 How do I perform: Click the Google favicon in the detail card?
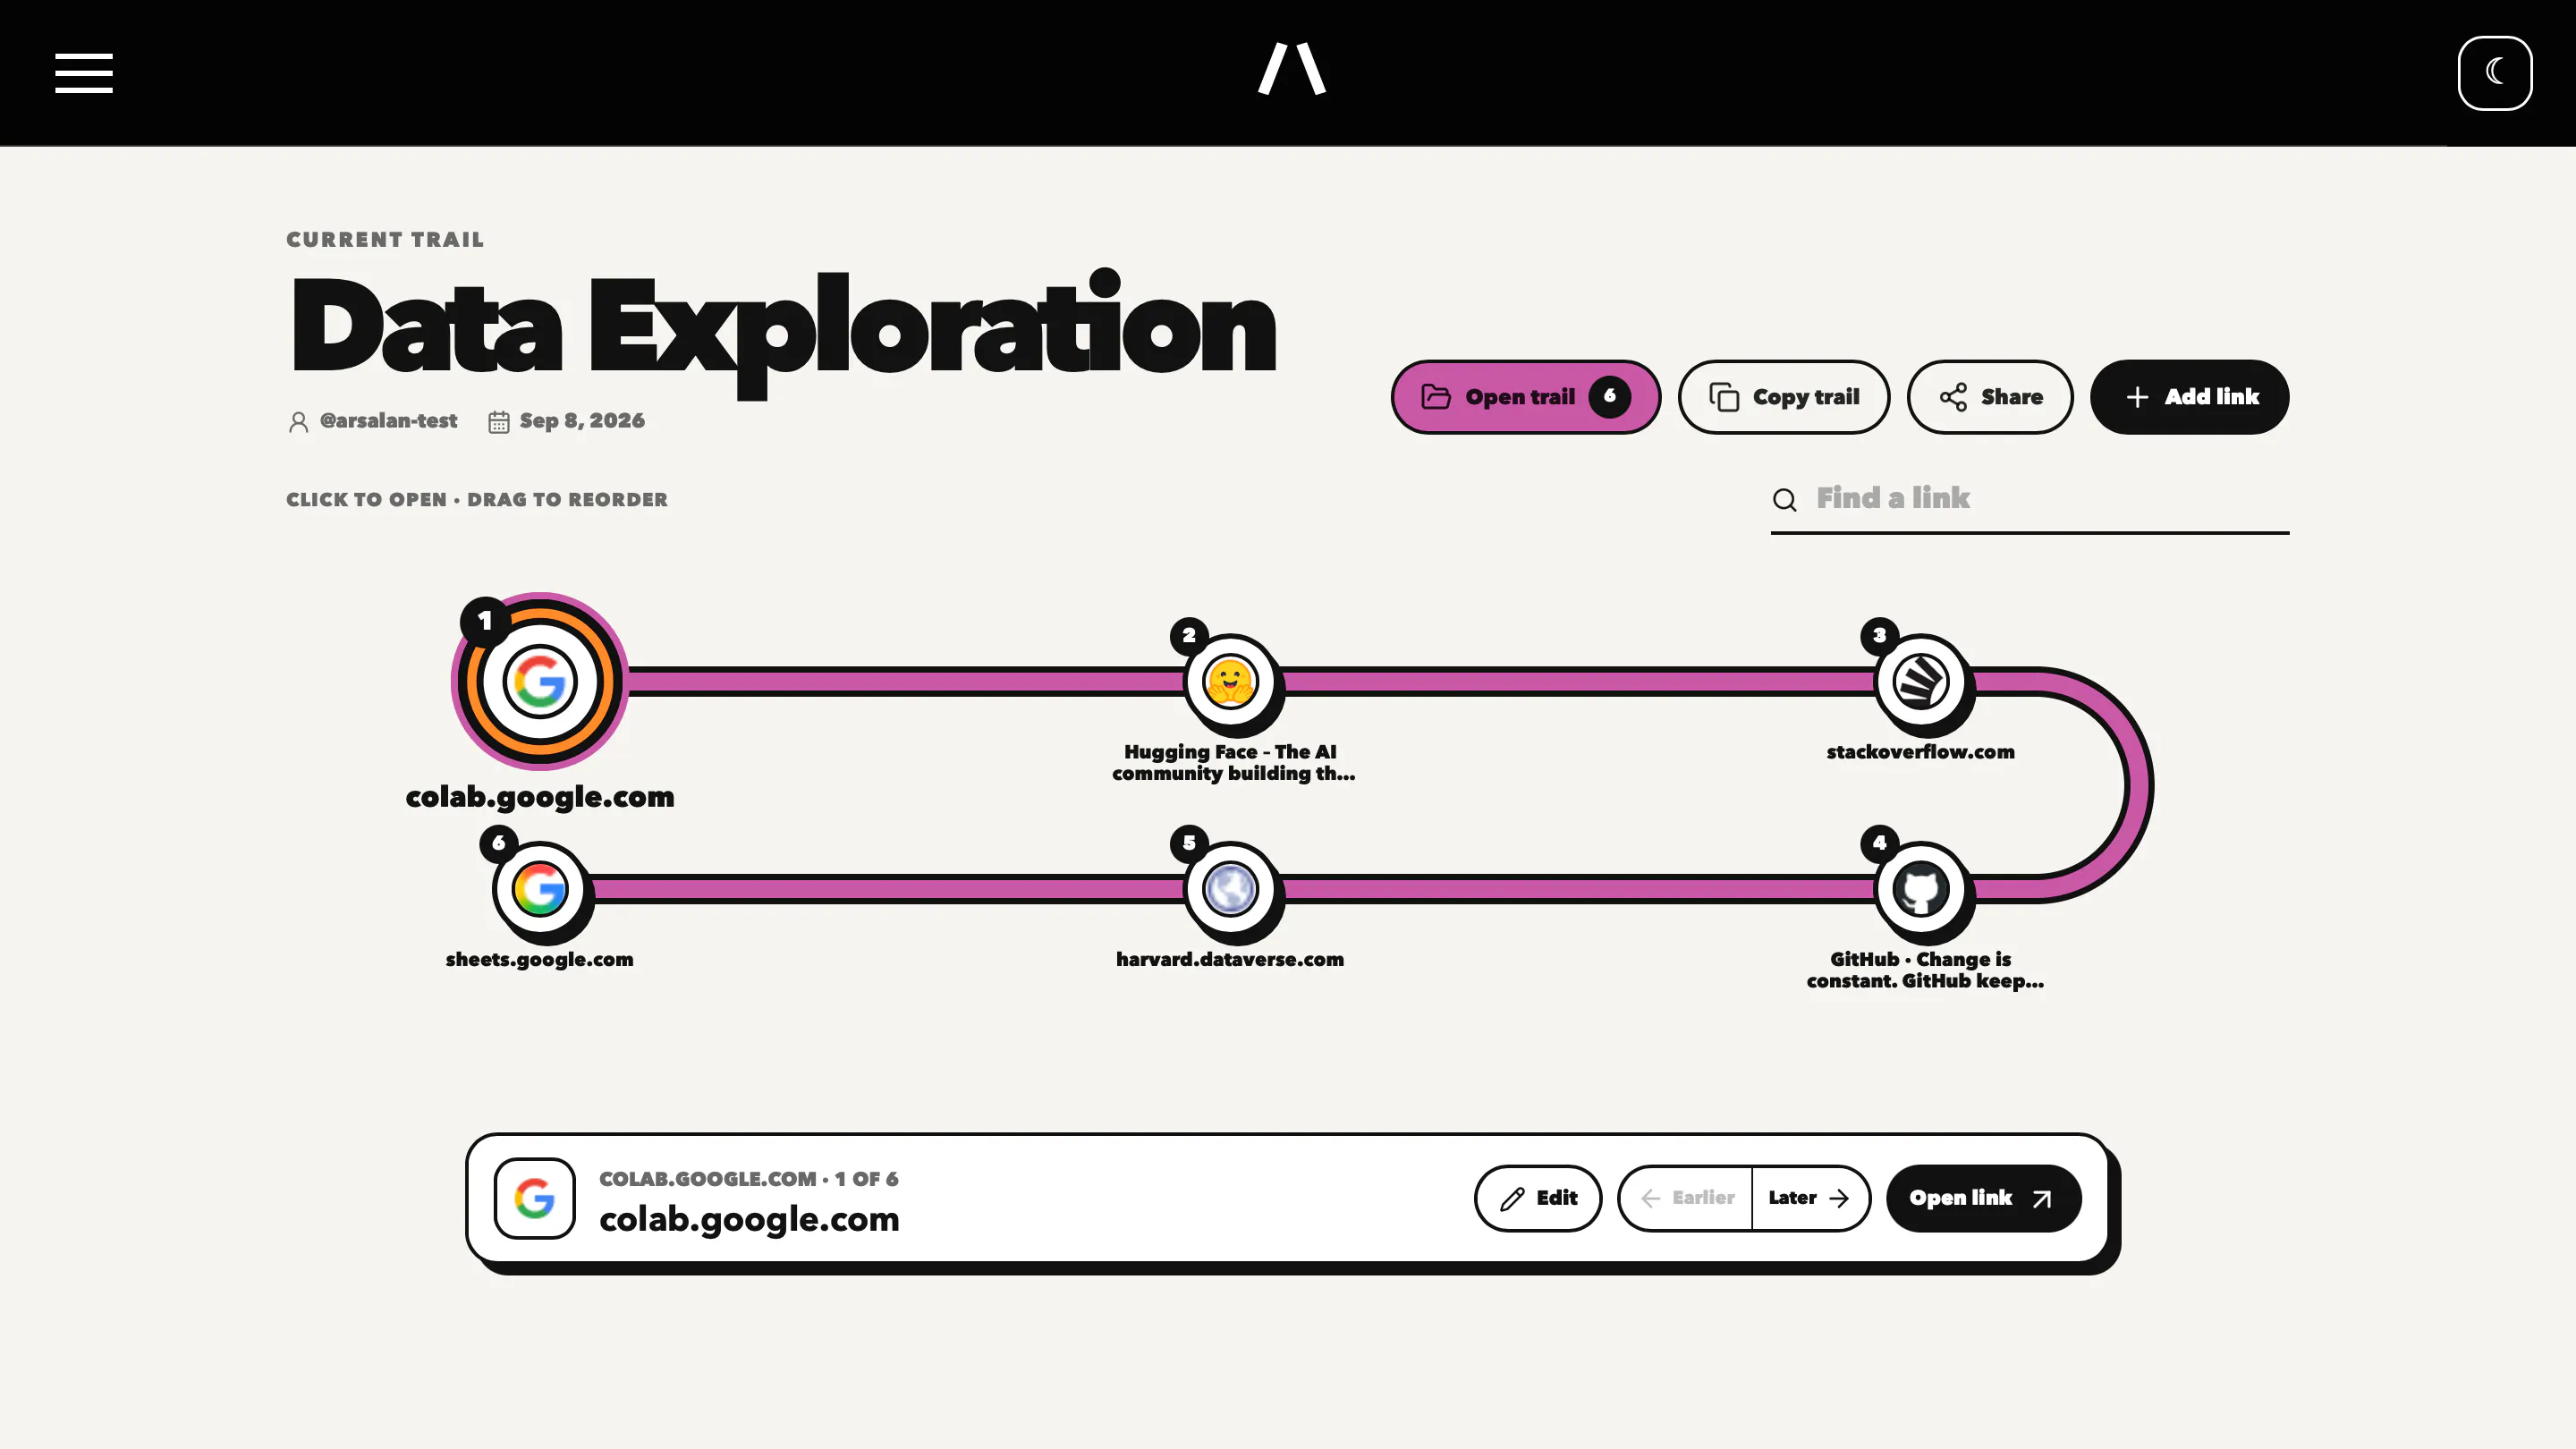point(535,1198)
